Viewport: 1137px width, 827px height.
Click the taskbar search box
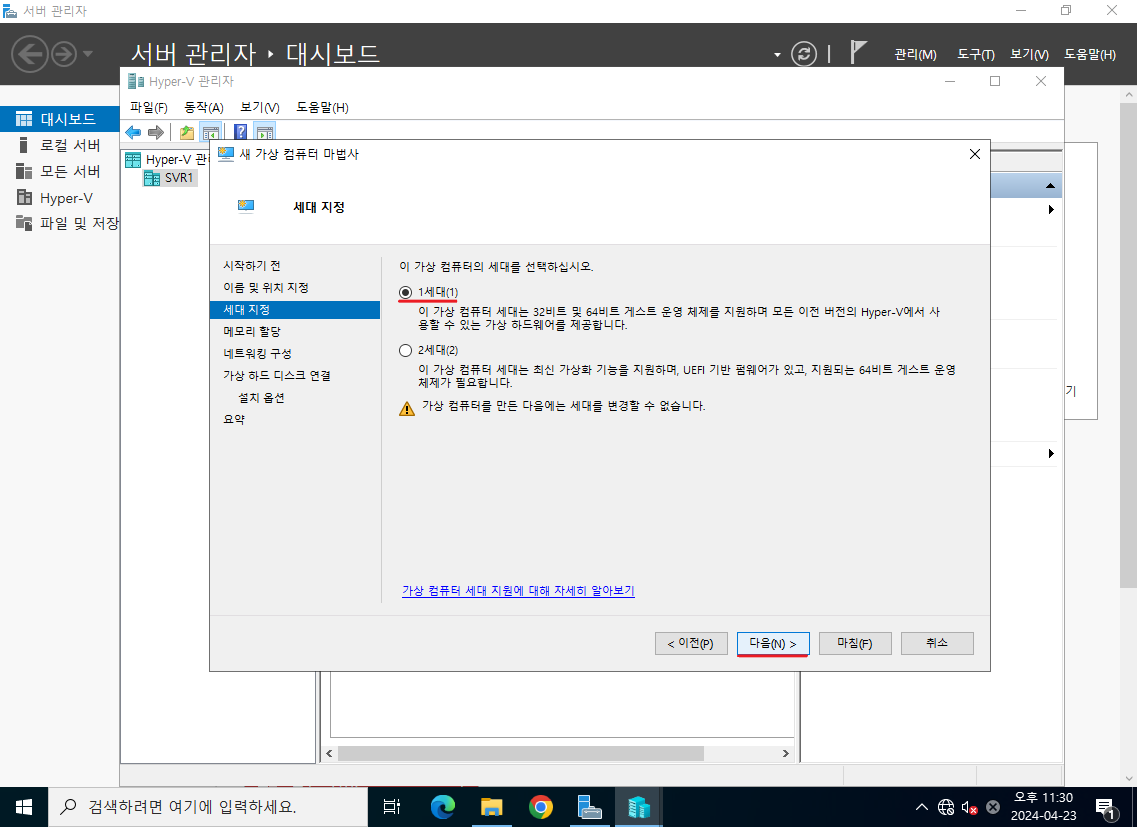208,807
